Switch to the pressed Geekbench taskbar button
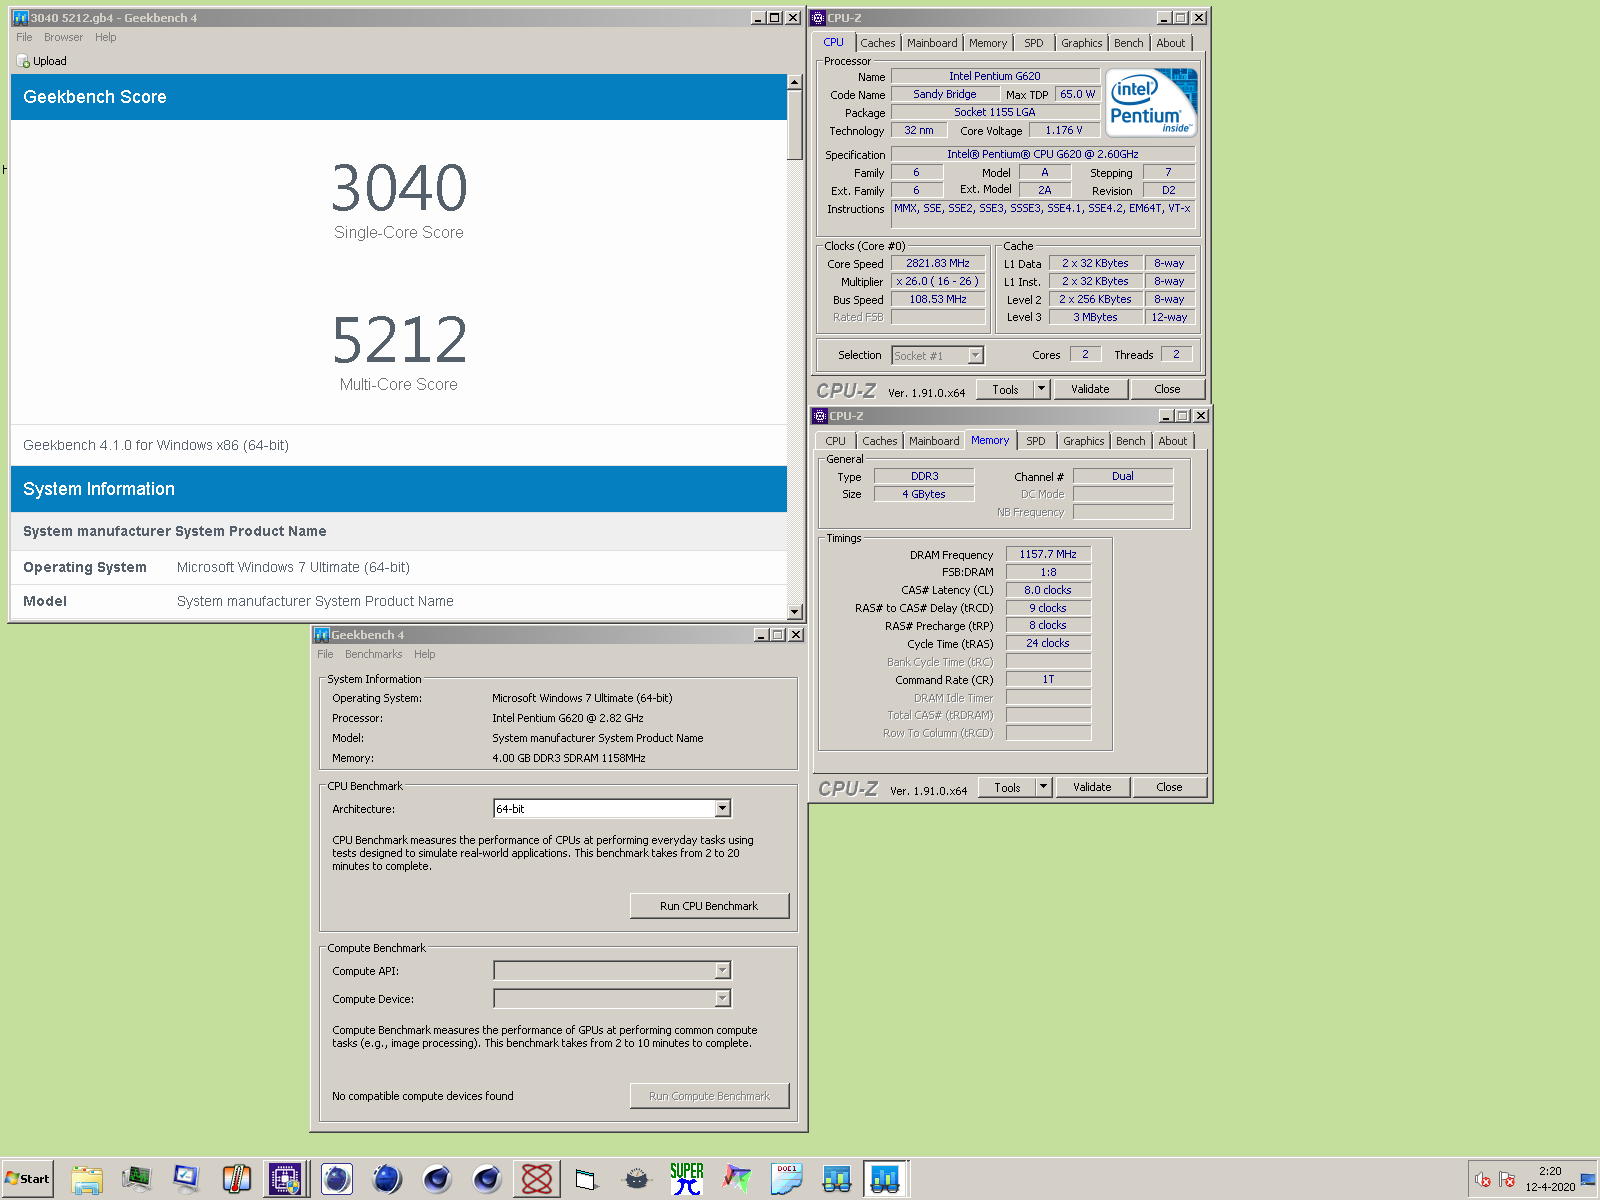The image size is (1600, 1200). click(886, 1179)
